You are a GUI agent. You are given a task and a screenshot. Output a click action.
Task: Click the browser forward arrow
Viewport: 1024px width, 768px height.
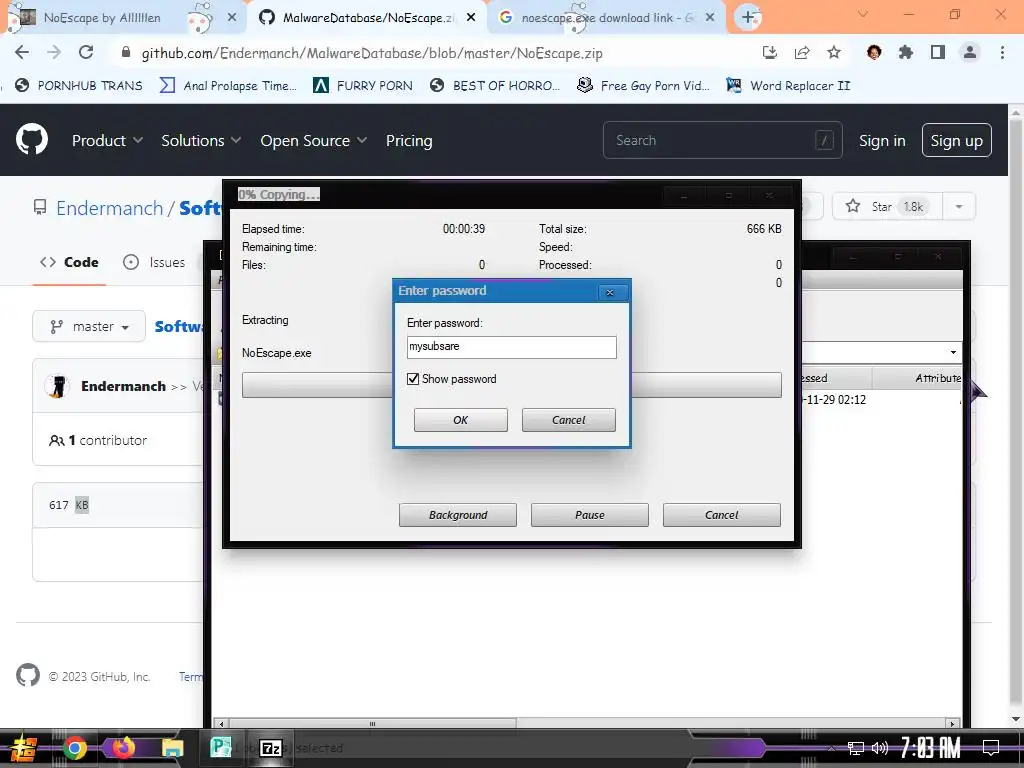tap(54, 52)
